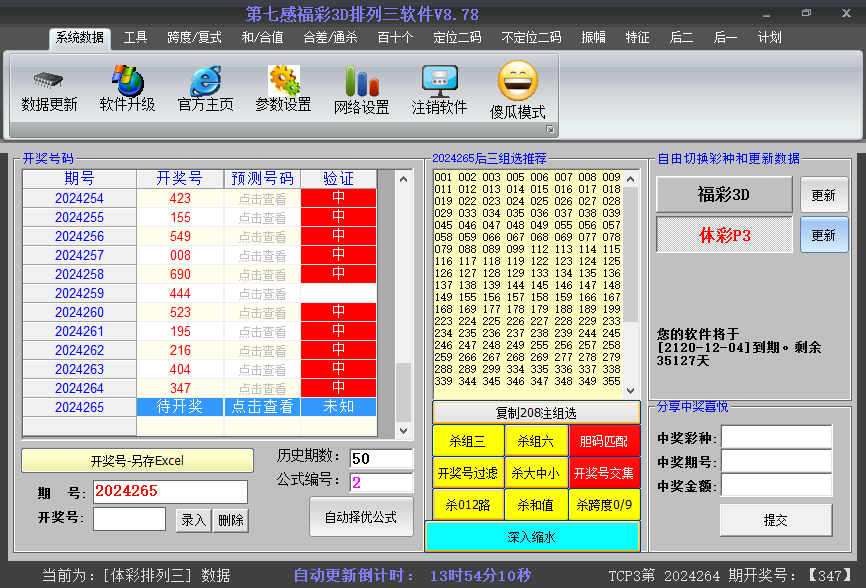Open 参数设置 gear icon
866x588 pixels.
tap(284, 81)
